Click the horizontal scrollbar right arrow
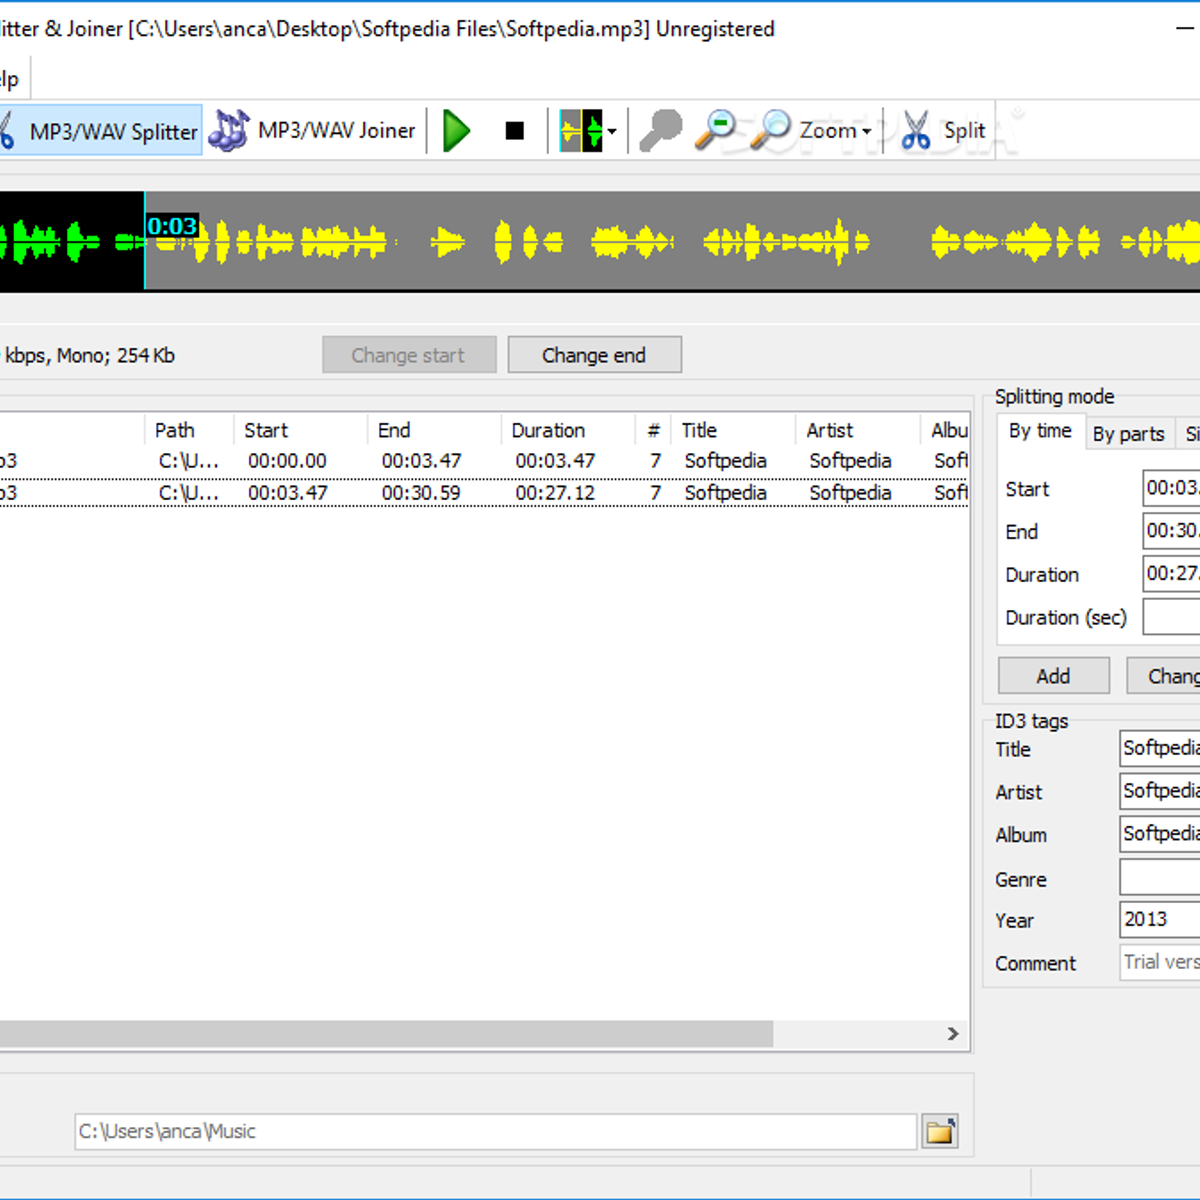This screenshot has height=1200, width=1200. pos(953,1034)
